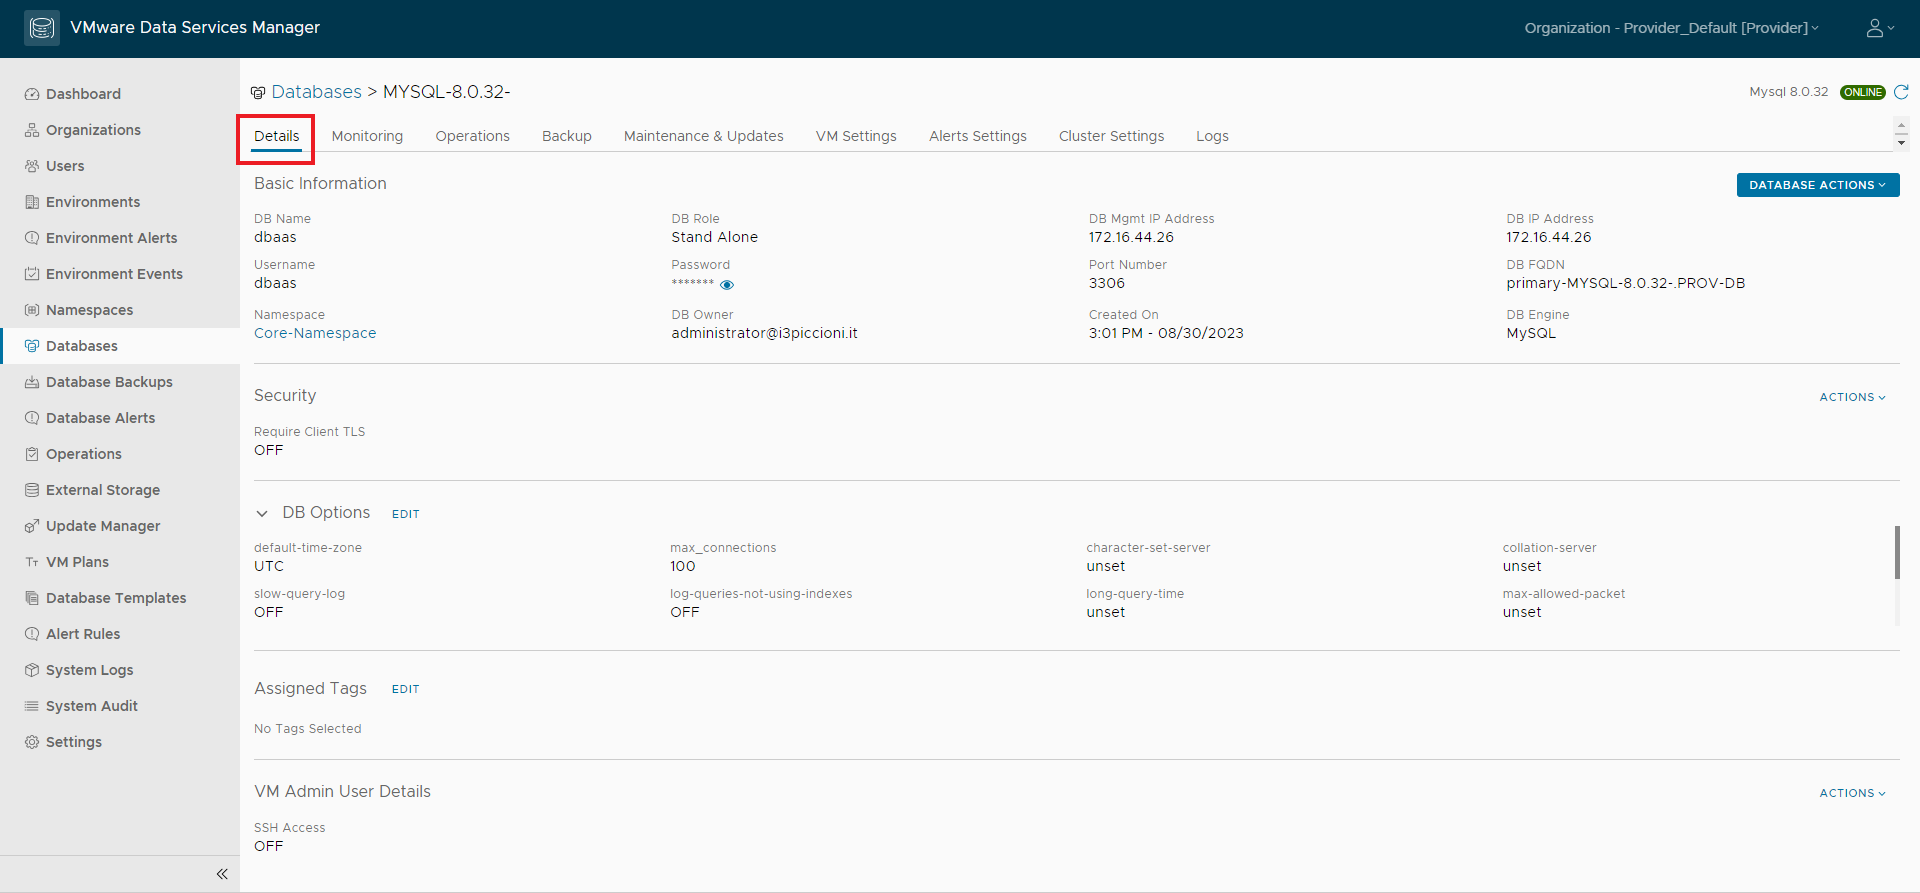The height and width of the screenshot is (893, 1920).
Task: Click the System Logs sidebar icon
Action: pyautogui.click(x=32, y=670)
